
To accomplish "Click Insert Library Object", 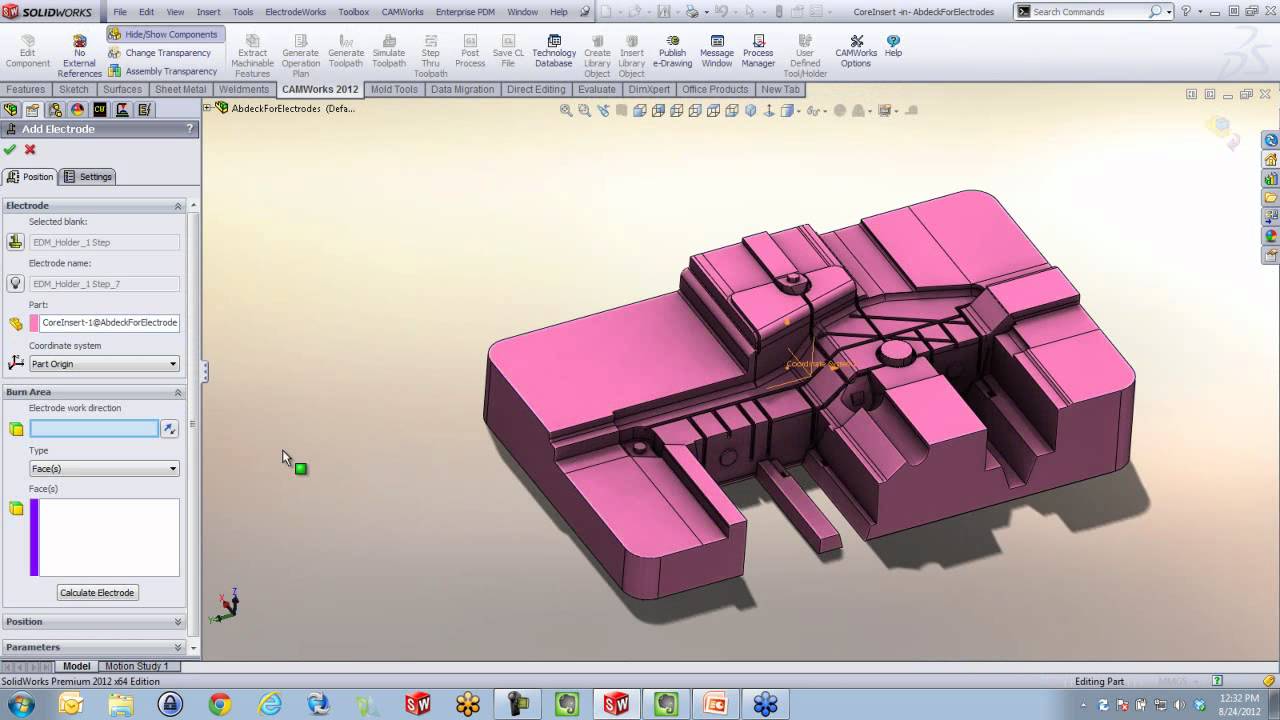I will 632,56.
